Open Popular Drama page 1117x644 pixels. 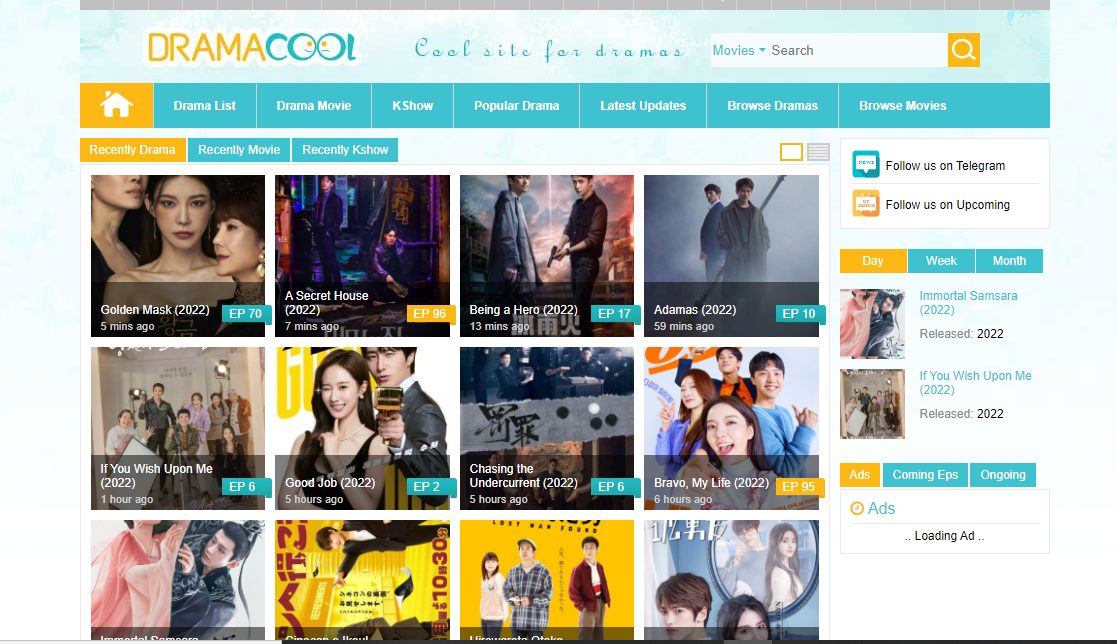click(516, 105)
